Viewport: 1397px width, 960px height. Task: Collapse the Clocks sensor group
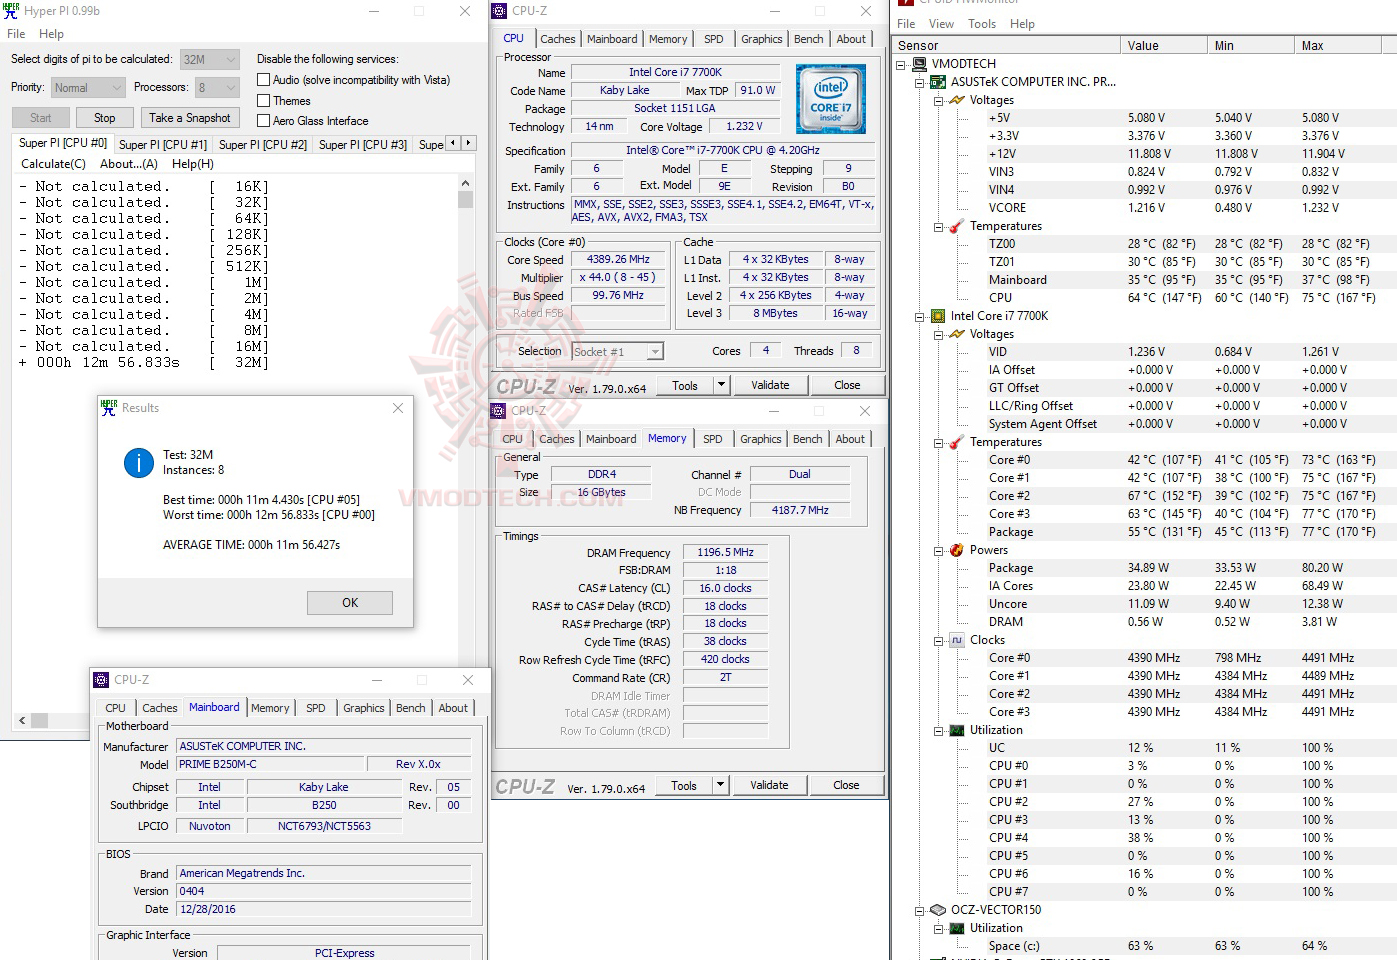(939, 640)
